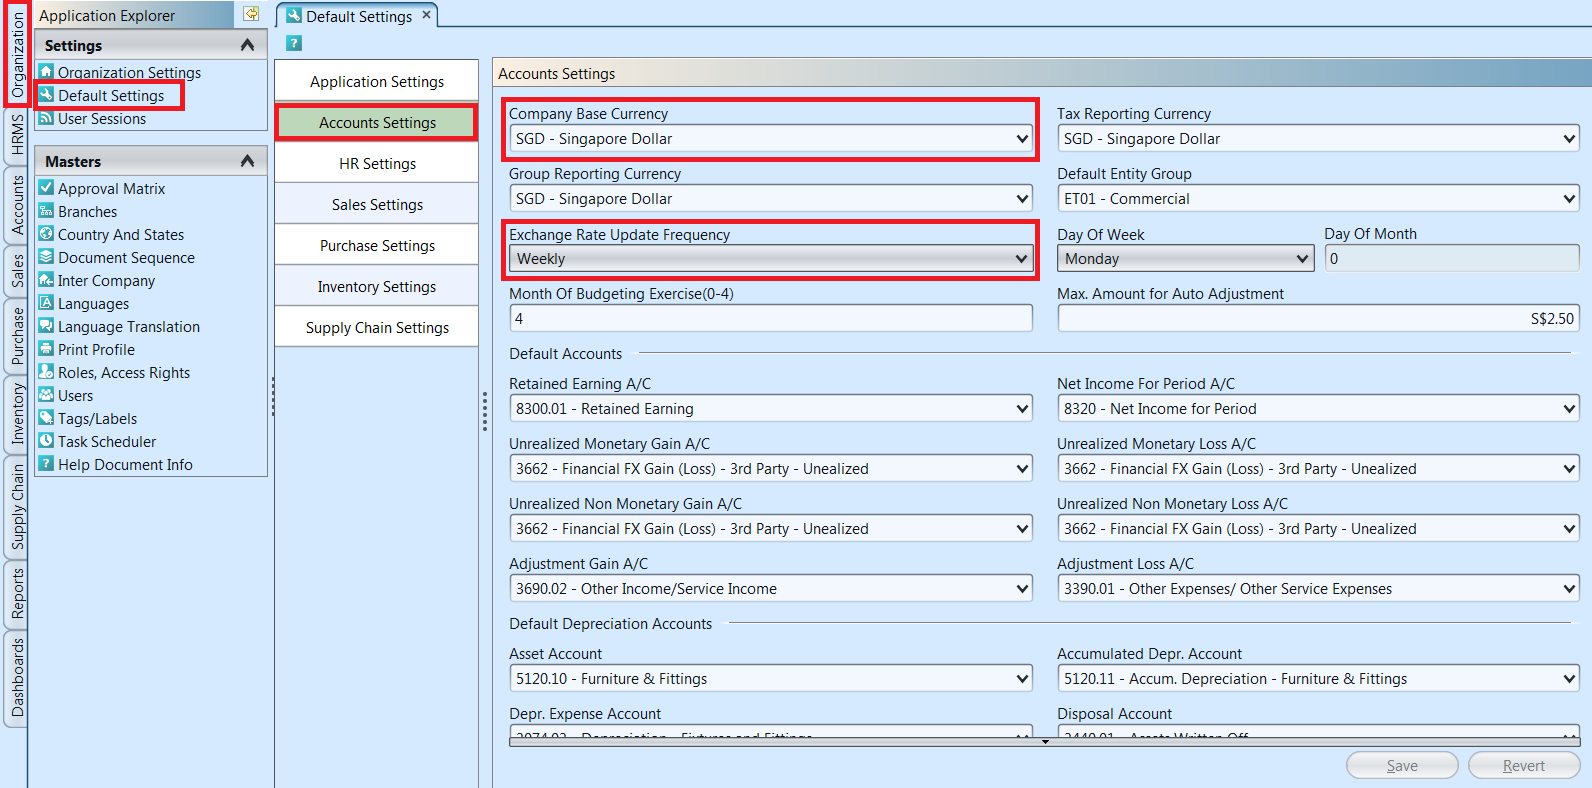Click the Inter Company icon
1592x788 pixels.
point(46,279)
